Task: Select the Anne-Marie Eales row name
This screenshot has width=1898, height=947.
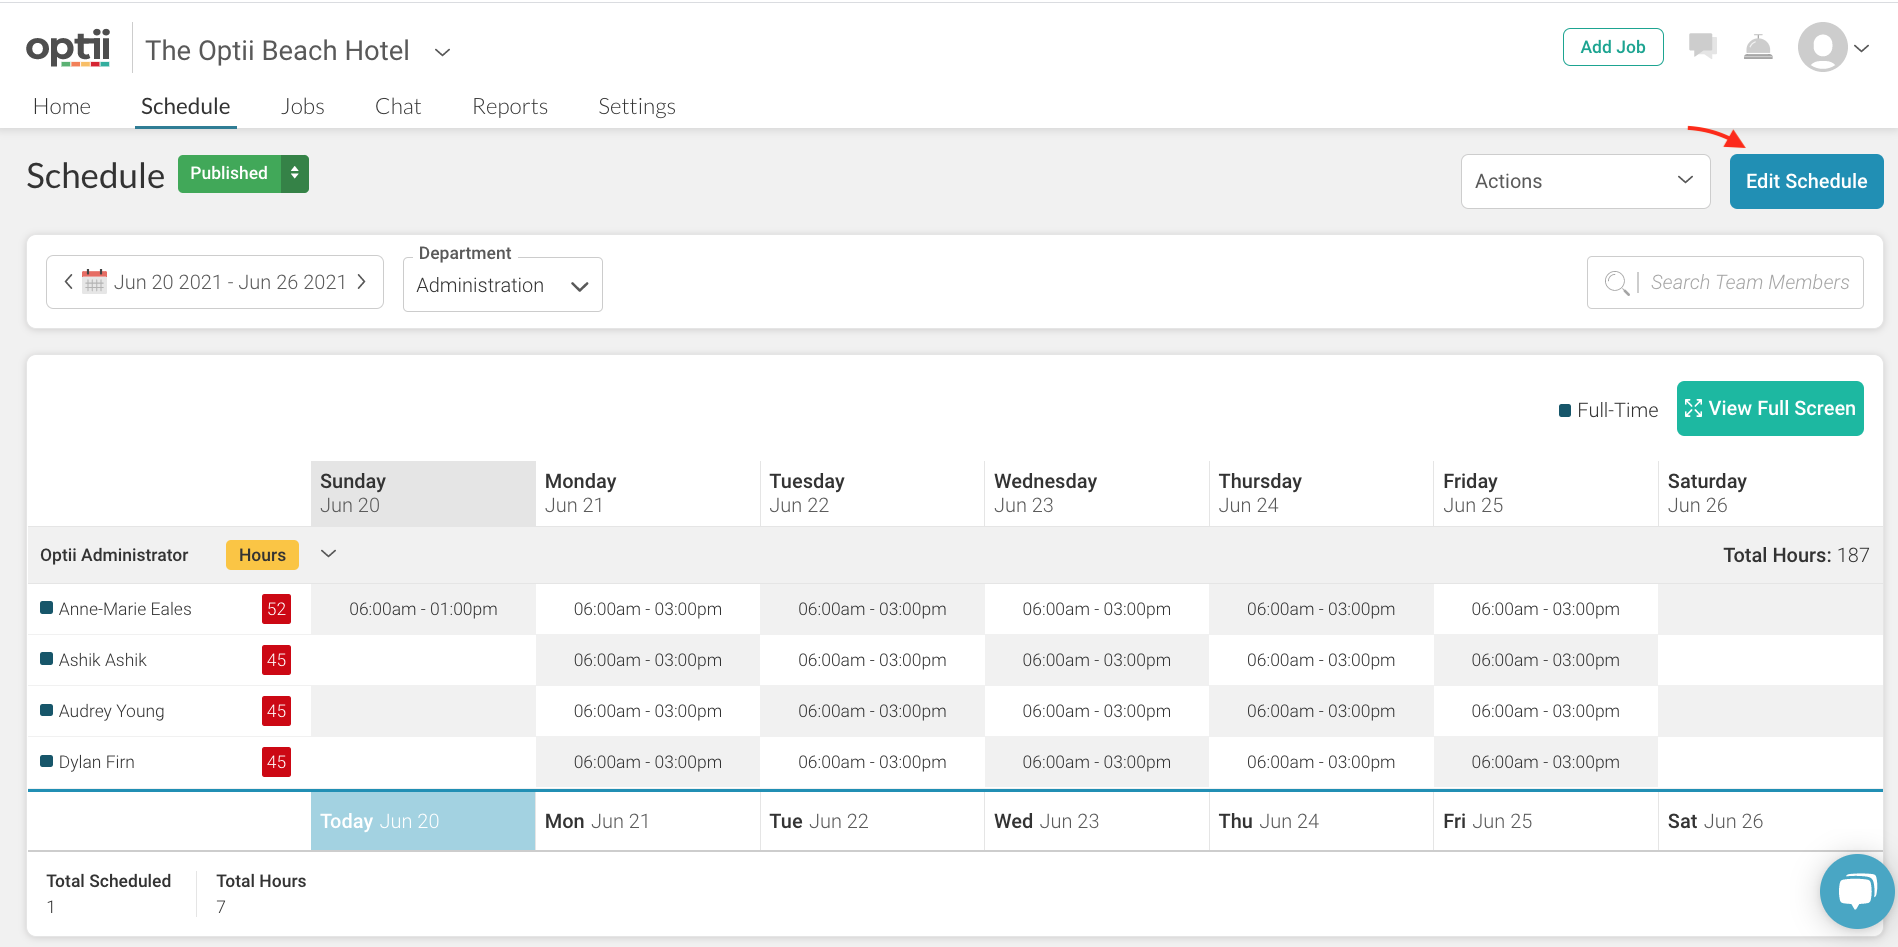Action: click(x=125, y=609)
